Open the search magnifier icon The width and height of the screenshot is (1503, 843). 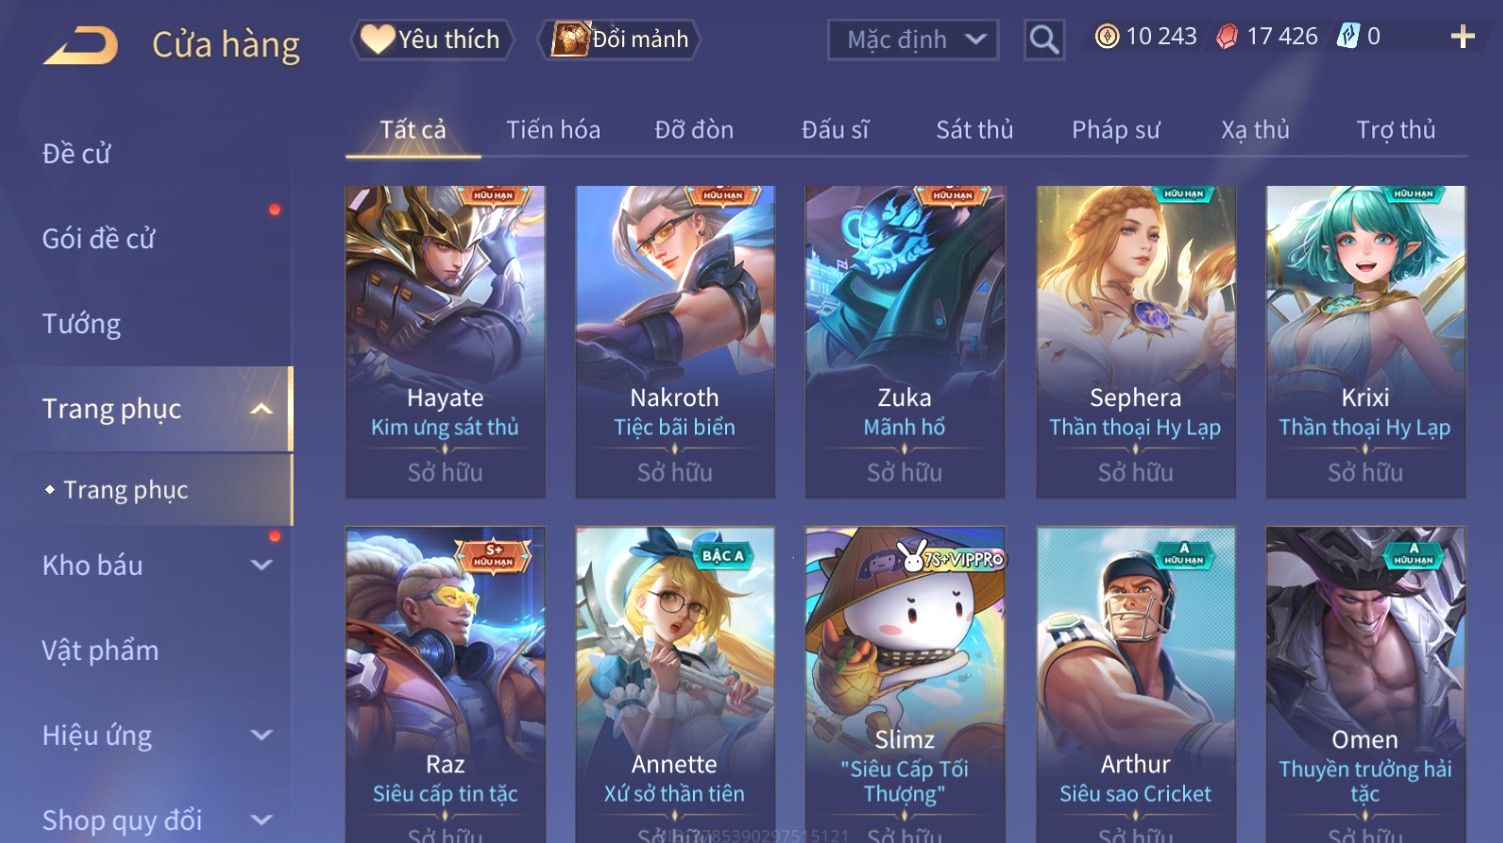(x=1044, y=40)
